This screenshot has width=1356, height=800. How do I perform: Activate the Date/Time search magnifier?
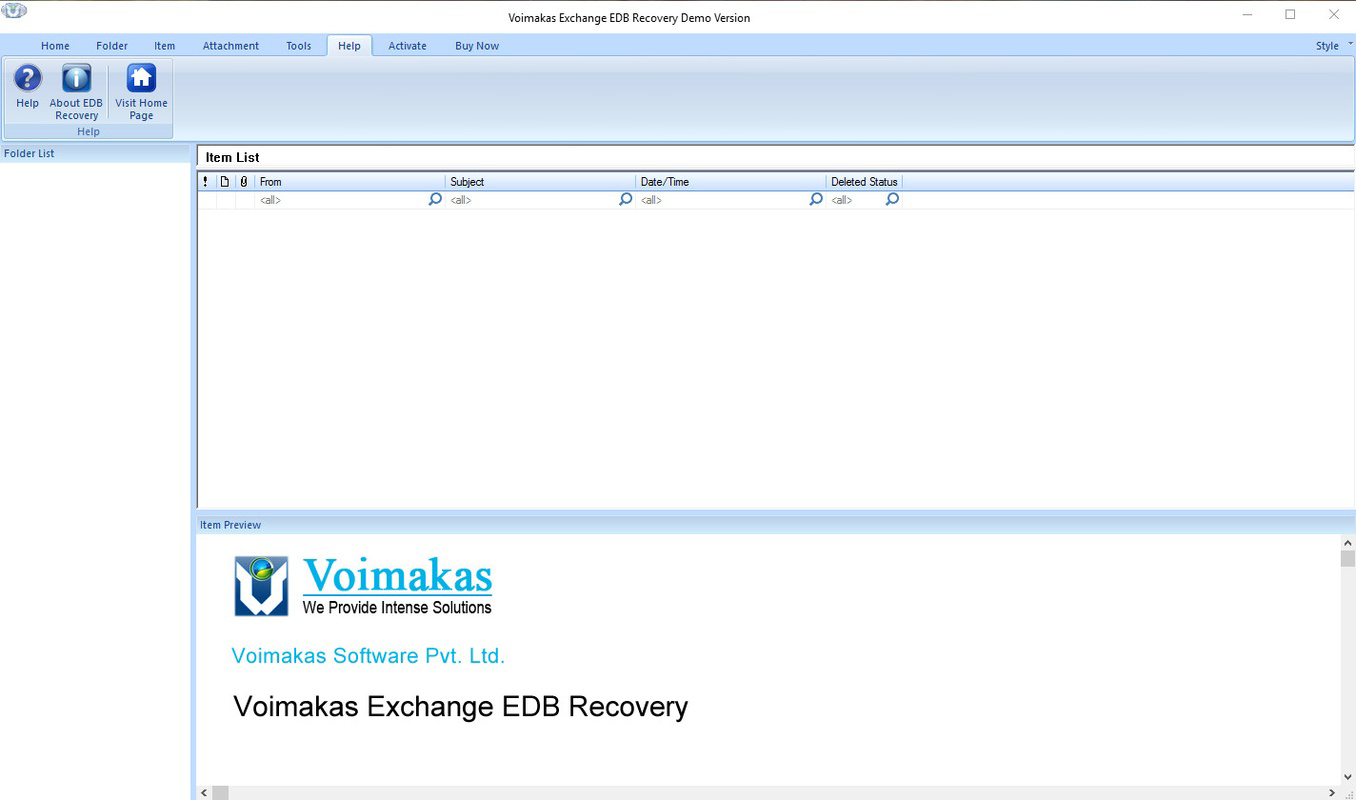pyautogui.click(x=815, y=199)
